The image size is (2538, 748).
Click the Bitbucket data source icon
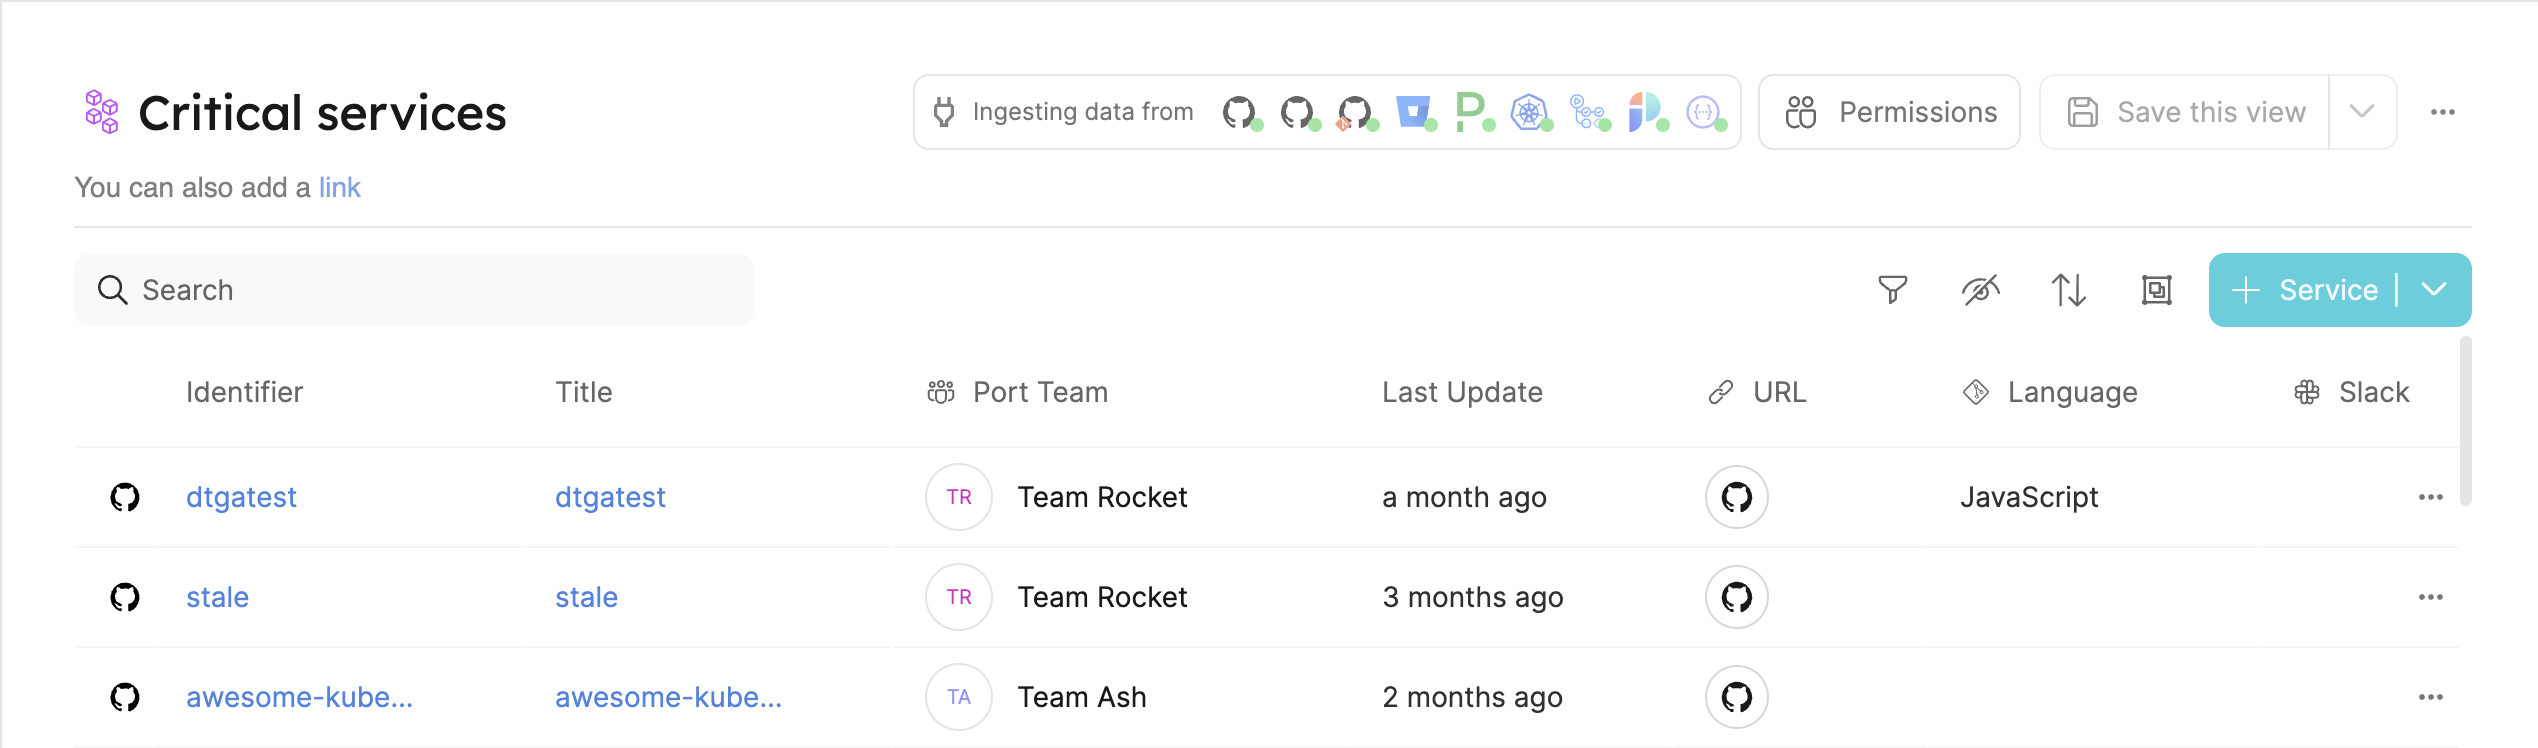click(1414, 112)
